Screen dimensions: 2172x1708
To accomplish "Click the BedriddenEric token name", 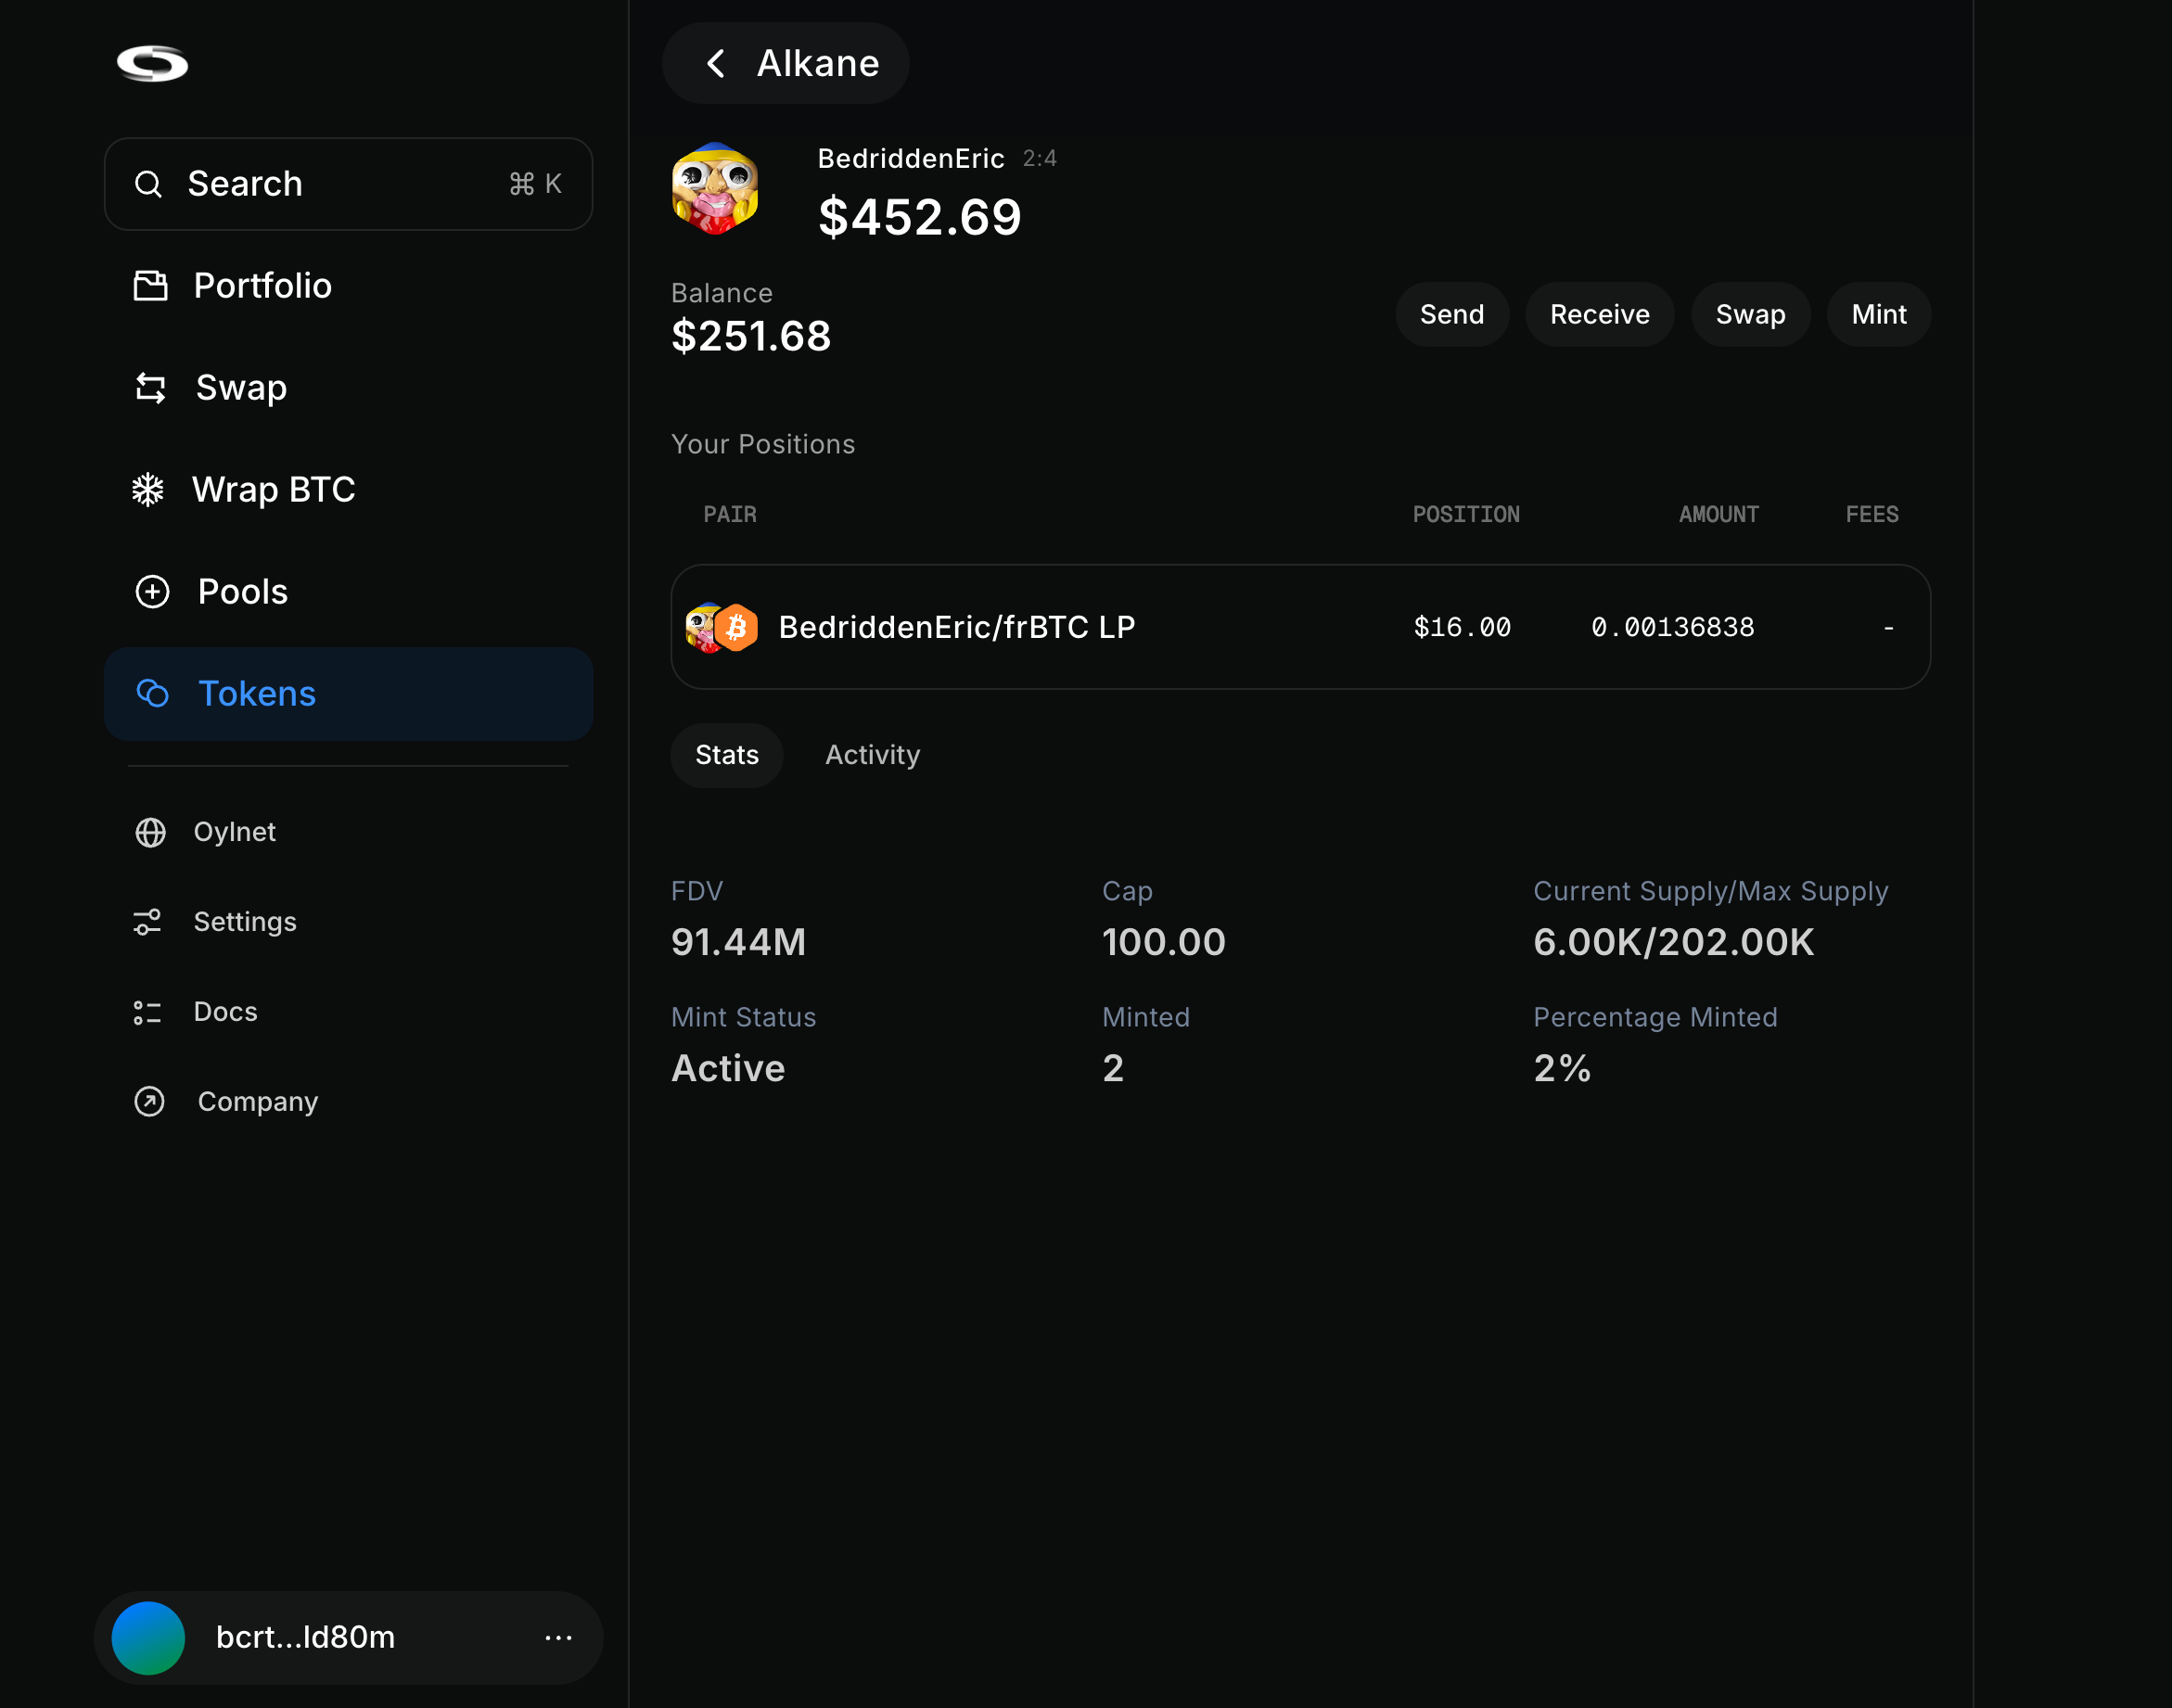I will 911,159.
